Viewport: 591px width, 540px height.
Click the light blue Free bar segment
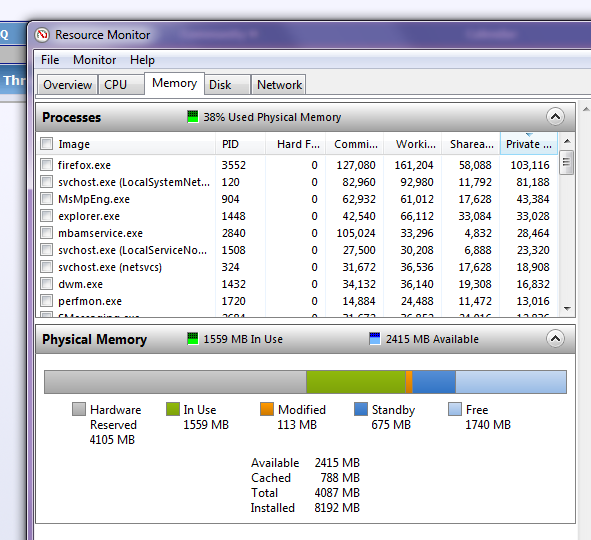tap(511, 382)
